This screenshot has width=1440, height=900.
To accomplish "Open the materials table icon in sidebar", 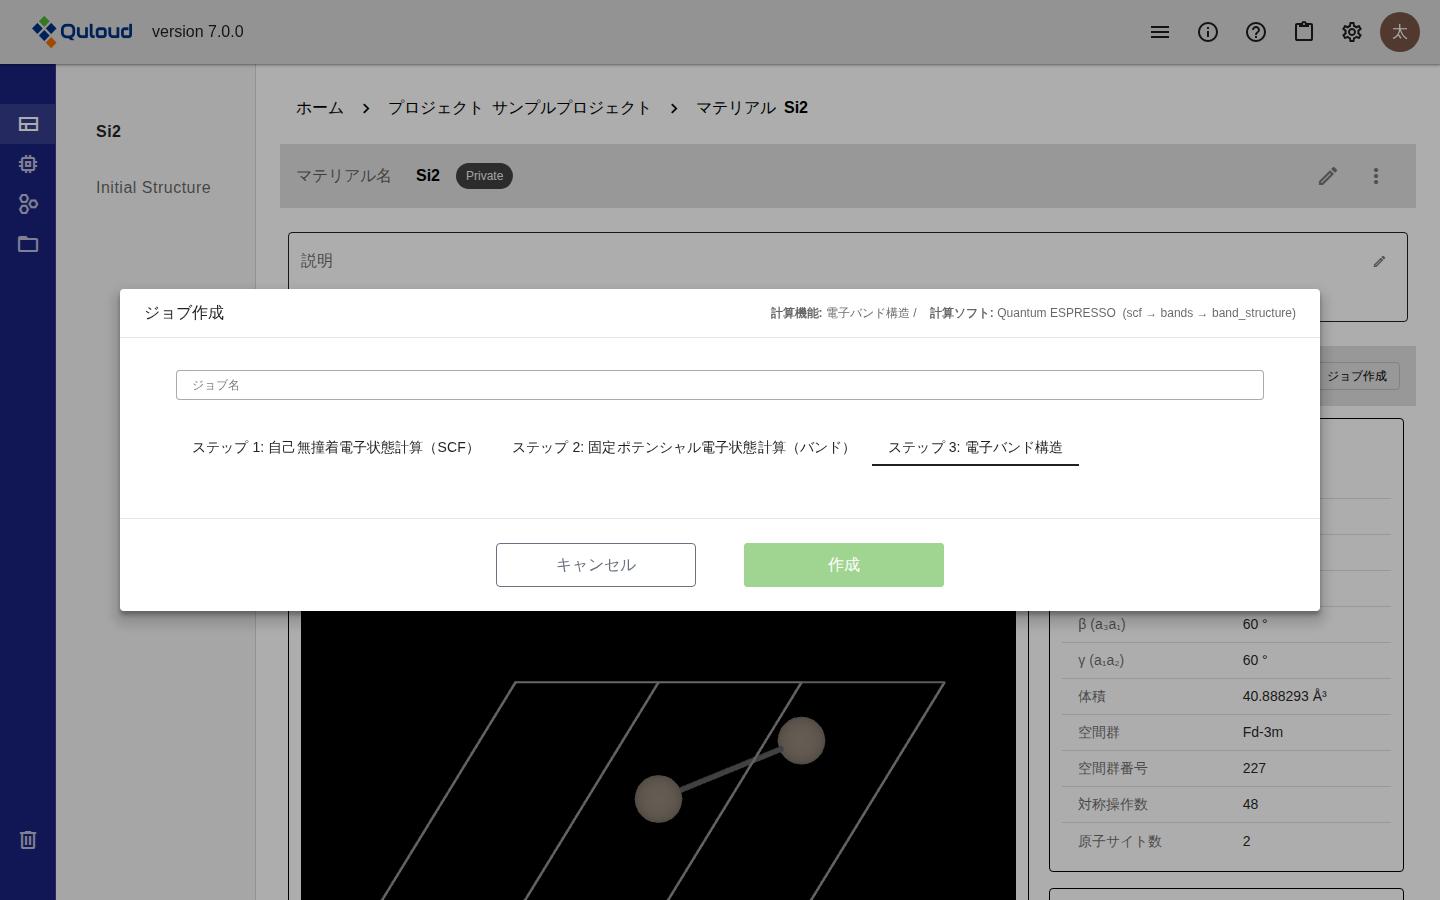I will (x=28, y=124).
